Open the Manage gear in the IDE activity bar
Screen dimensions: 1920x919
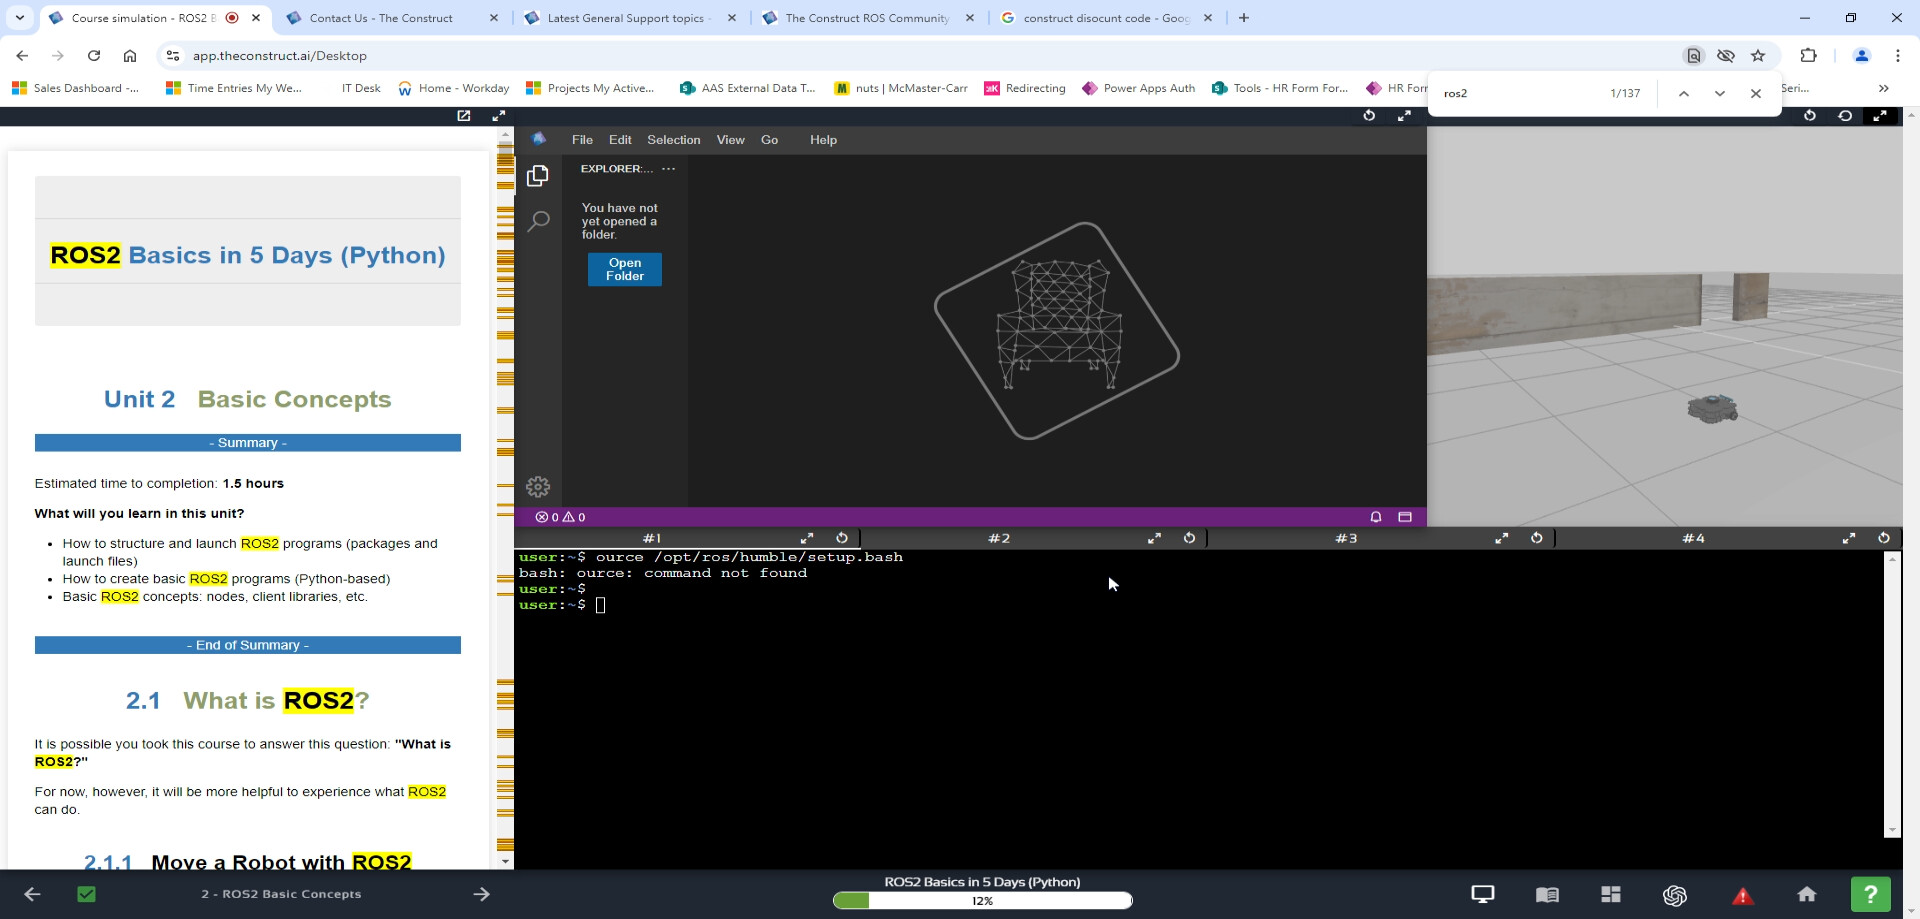click(x=538, y=487)
